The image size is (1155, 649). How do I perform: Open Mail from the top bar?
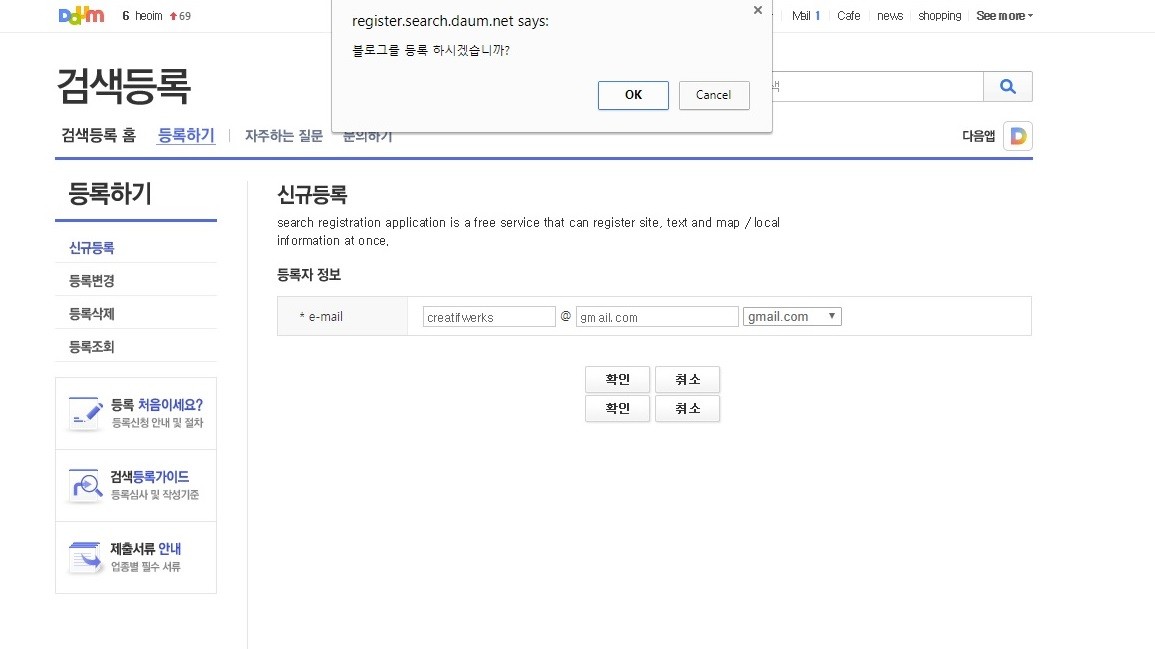[x=800, y=16]
